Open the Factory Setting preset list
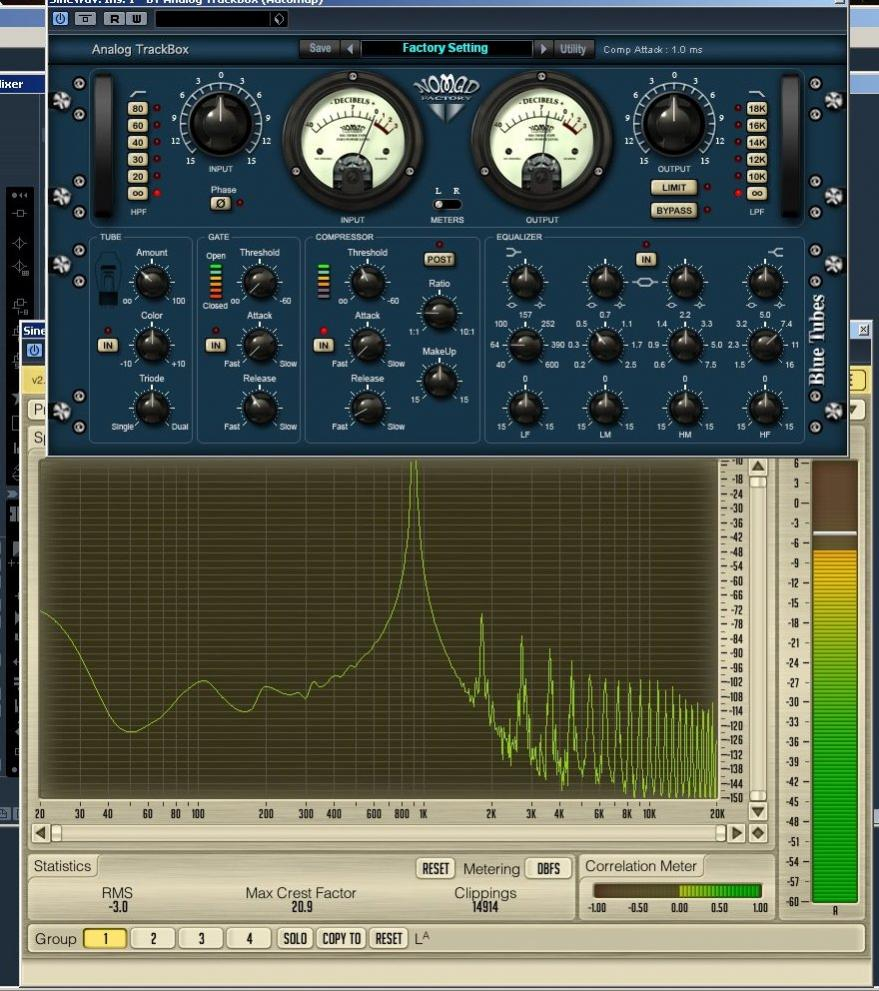Viewport: 879px width, 991px height. 445,48
